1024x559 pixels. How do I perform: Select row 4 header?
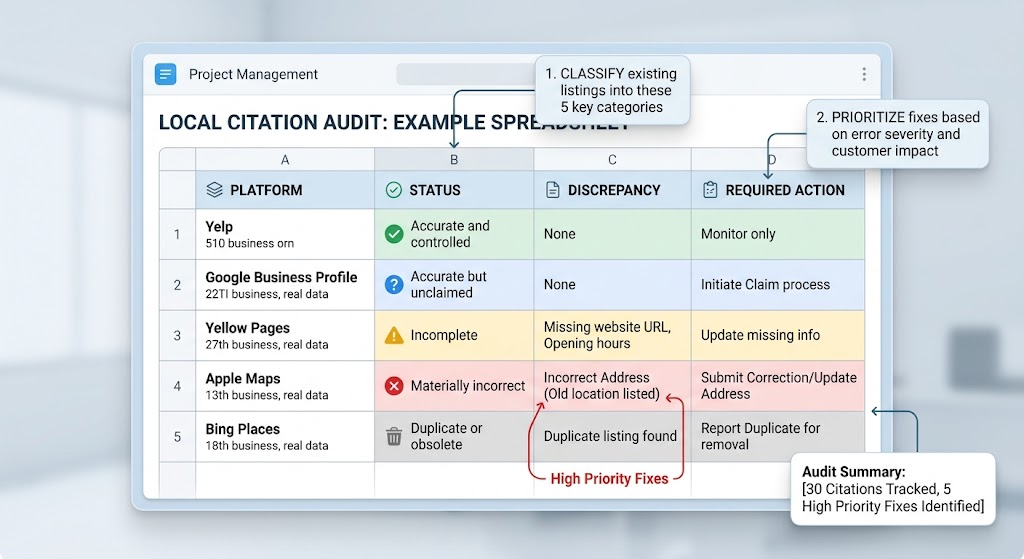point(177,386)
